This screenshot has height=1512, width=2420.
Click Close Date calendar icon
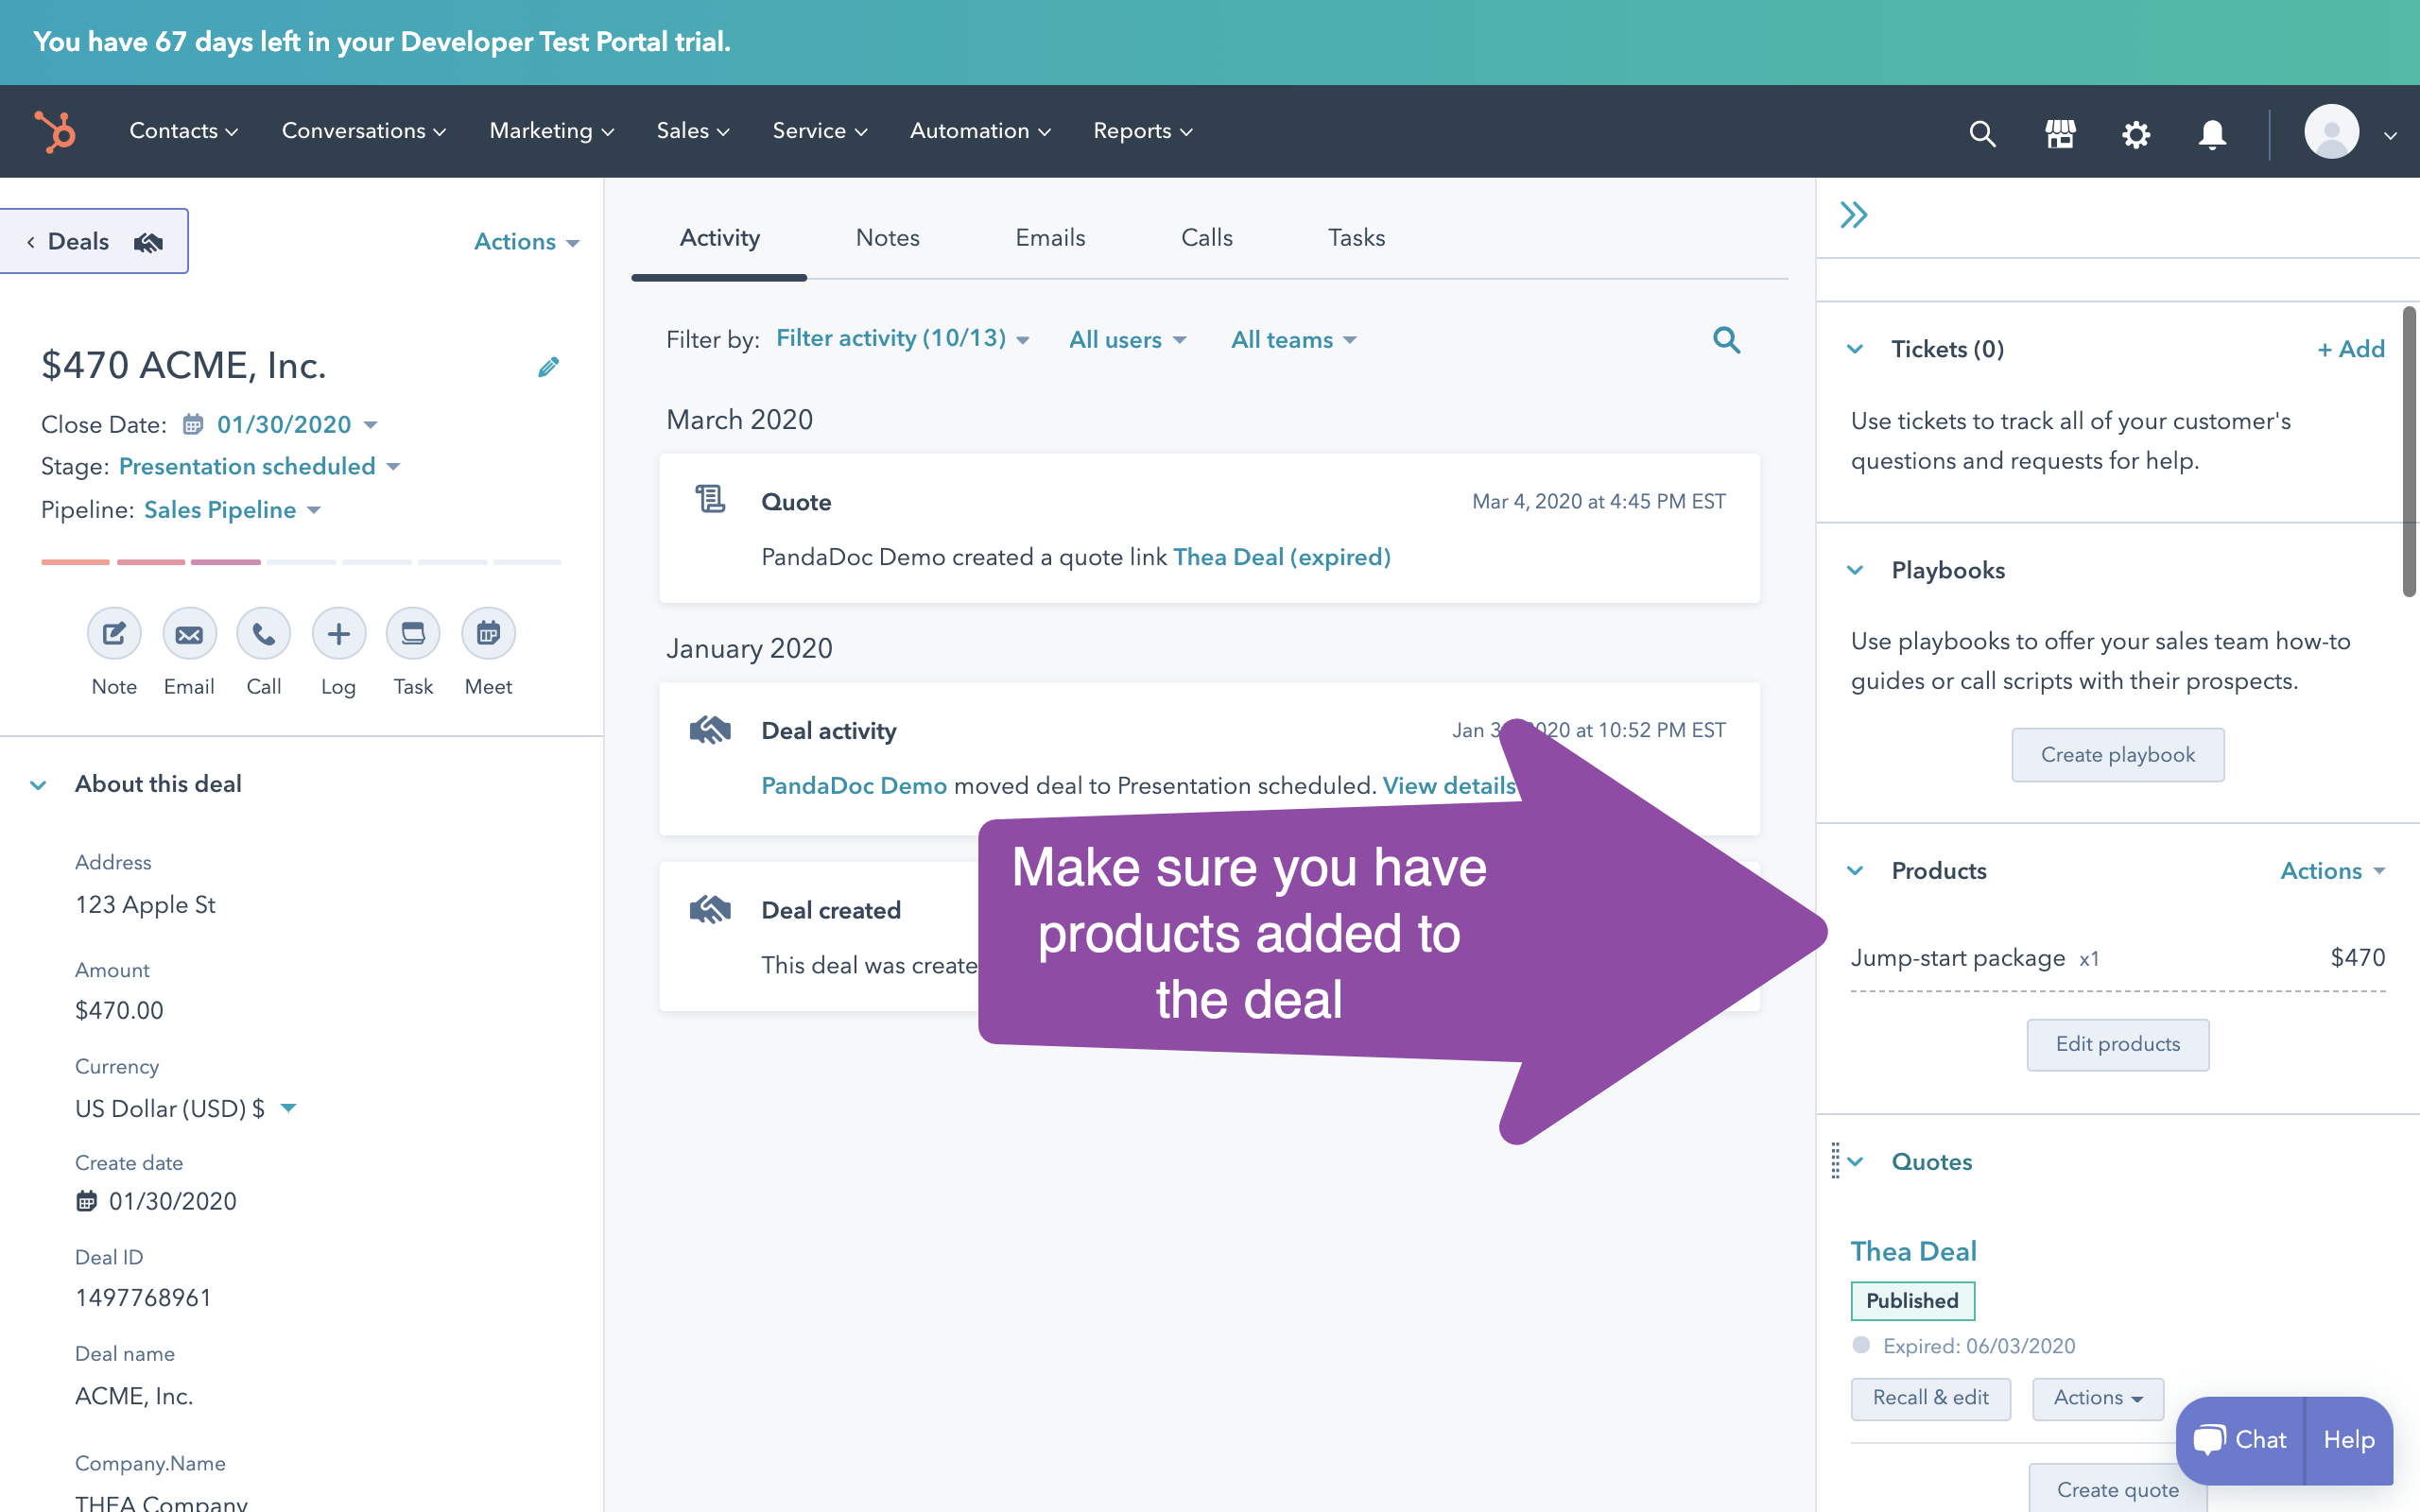tap(193, 424)
